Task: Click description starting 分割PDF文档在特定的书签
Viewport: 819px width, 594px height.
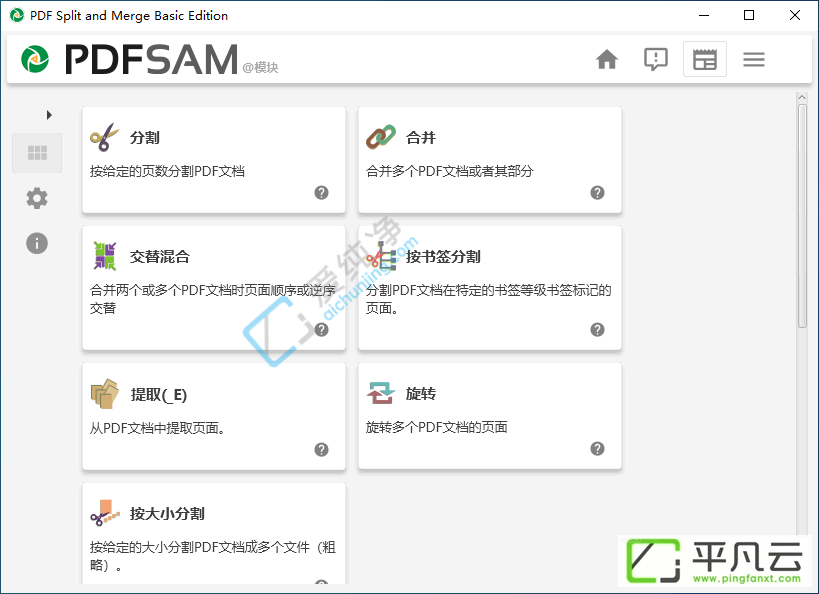Action: (x=488, y=299)
